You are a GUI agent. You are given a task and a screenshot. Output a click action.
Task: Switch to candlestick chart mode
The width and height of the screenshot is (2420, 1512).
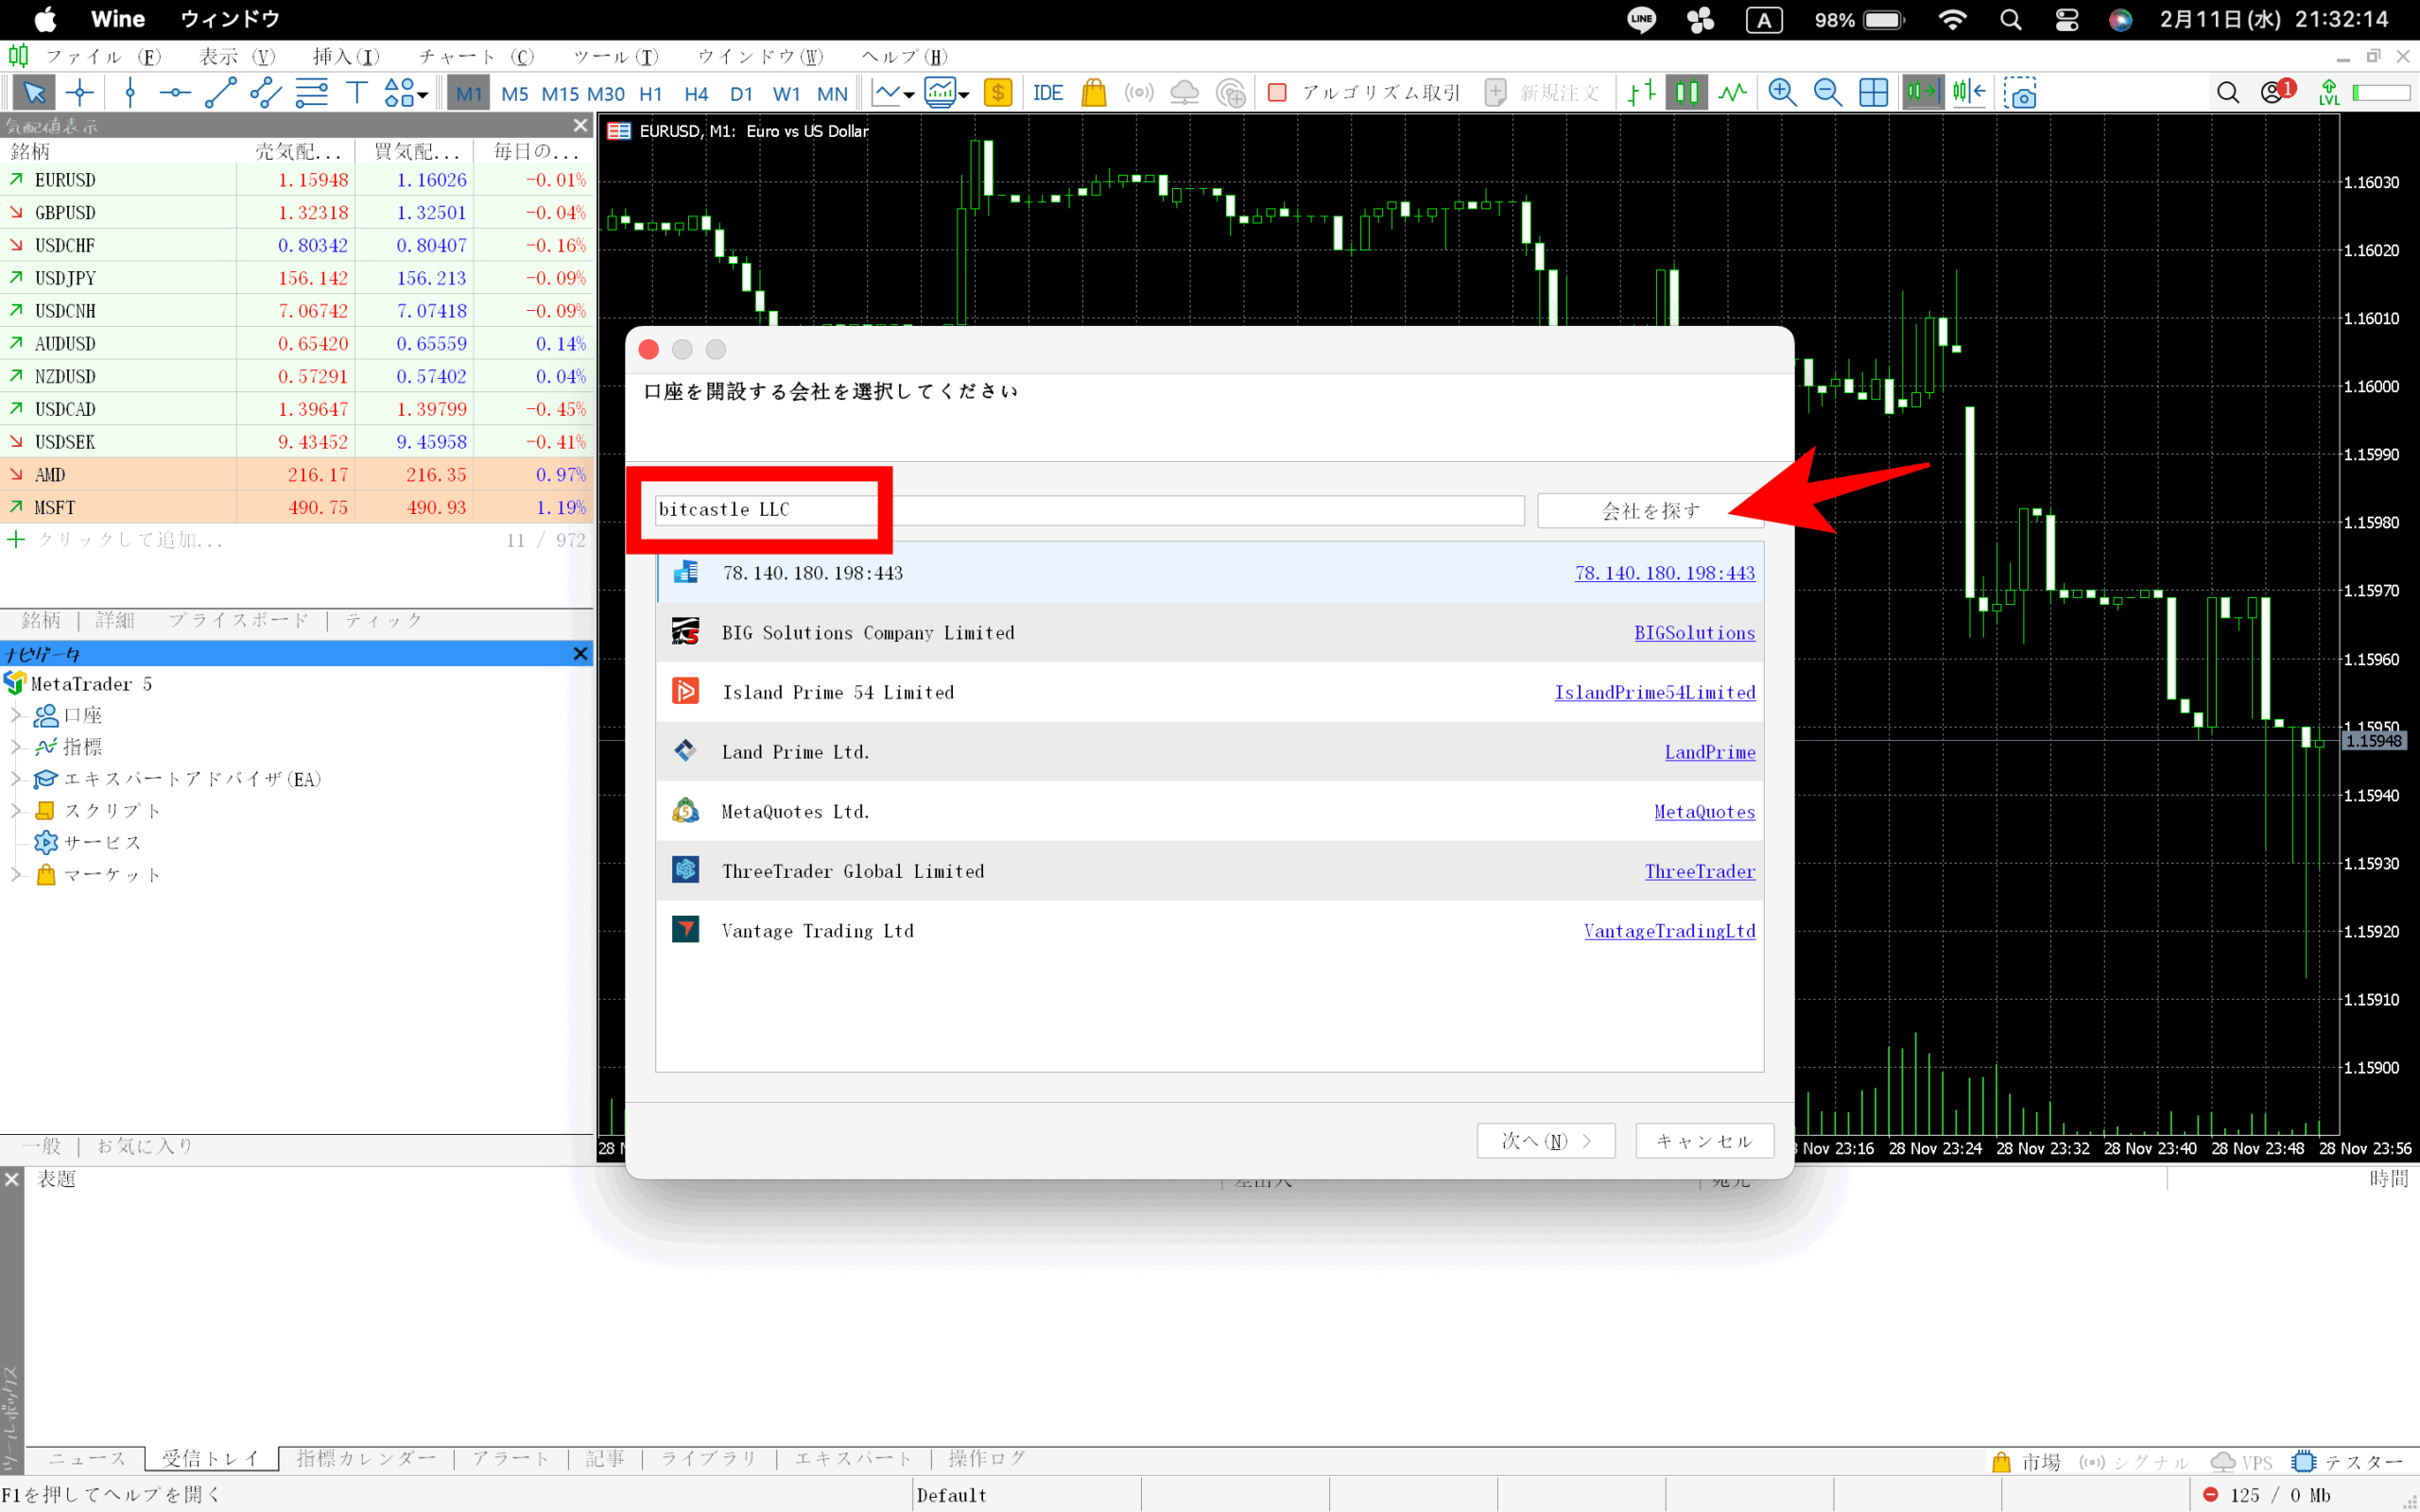(x=1686, y=93)
